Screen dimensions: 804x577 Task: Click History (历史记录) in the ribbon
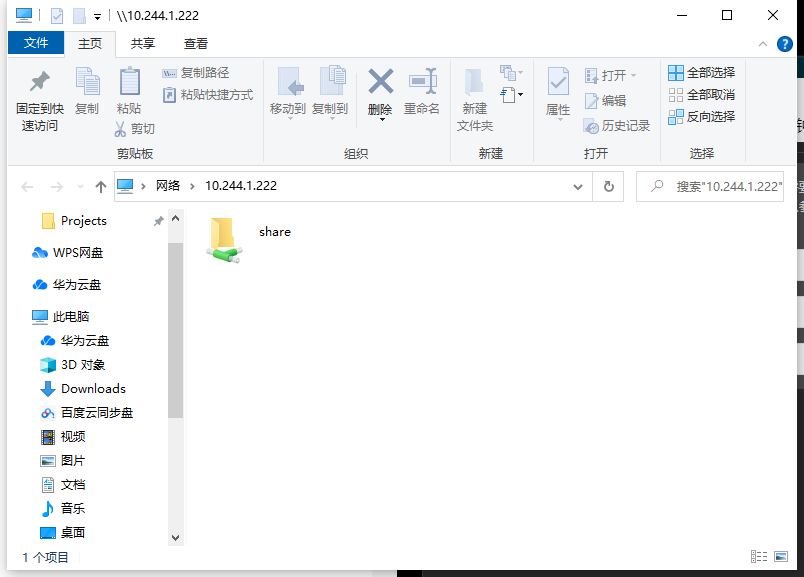[616, 126]
